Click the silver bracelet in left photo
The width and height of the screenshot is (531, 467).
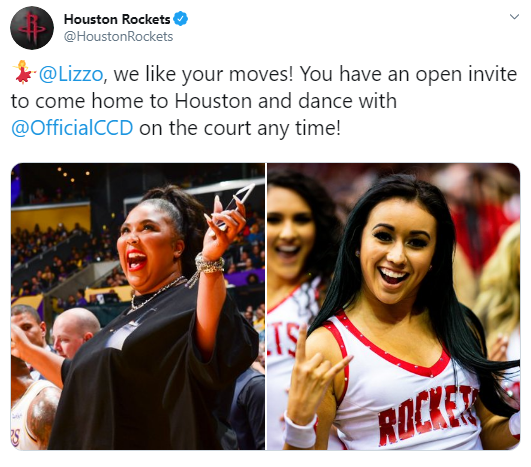click(209, 264)
